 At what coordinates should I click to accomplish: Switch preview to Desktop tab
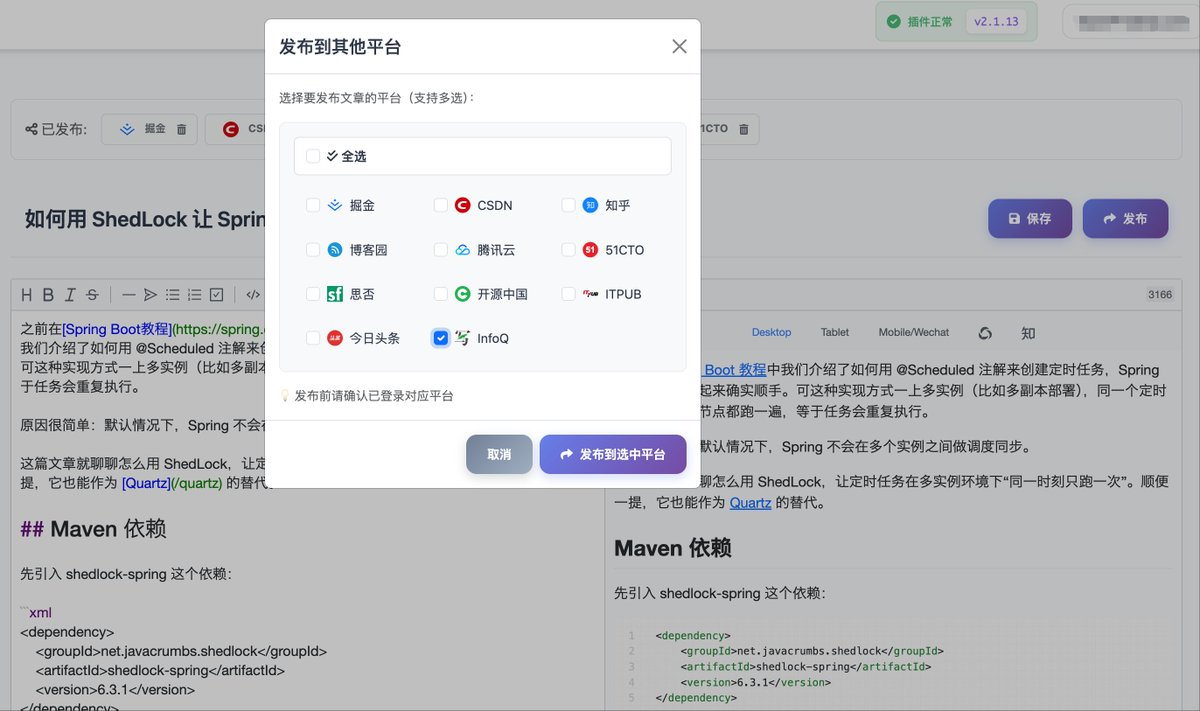click(x=771, y=332)
